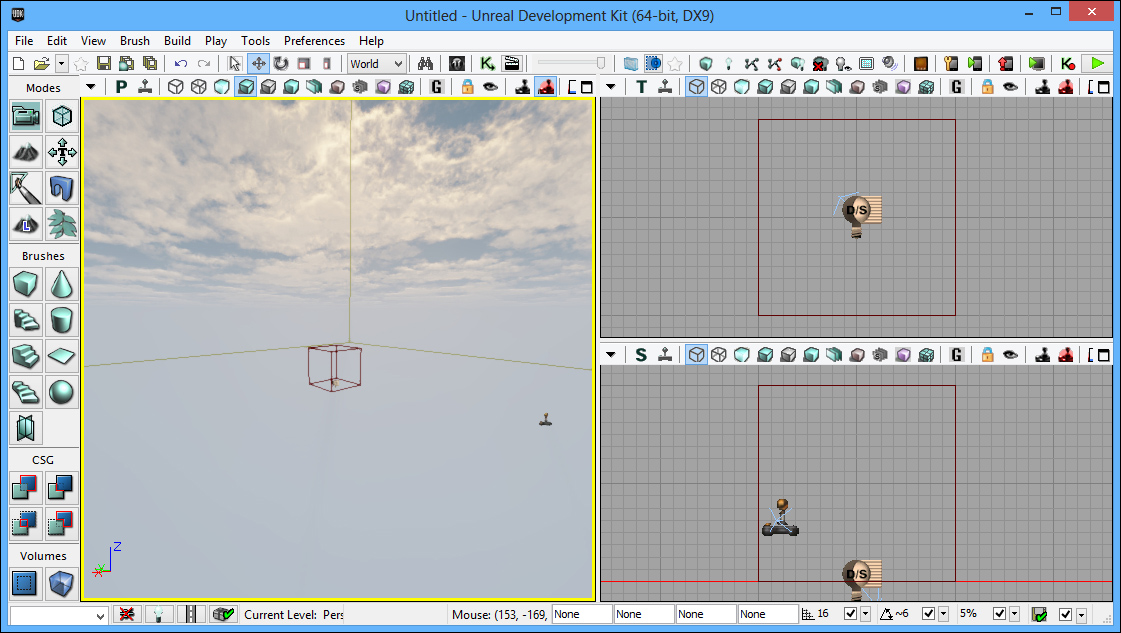1121x633 pixels.
Task: Select the Camera mode icon
Action: pos(26,117)
